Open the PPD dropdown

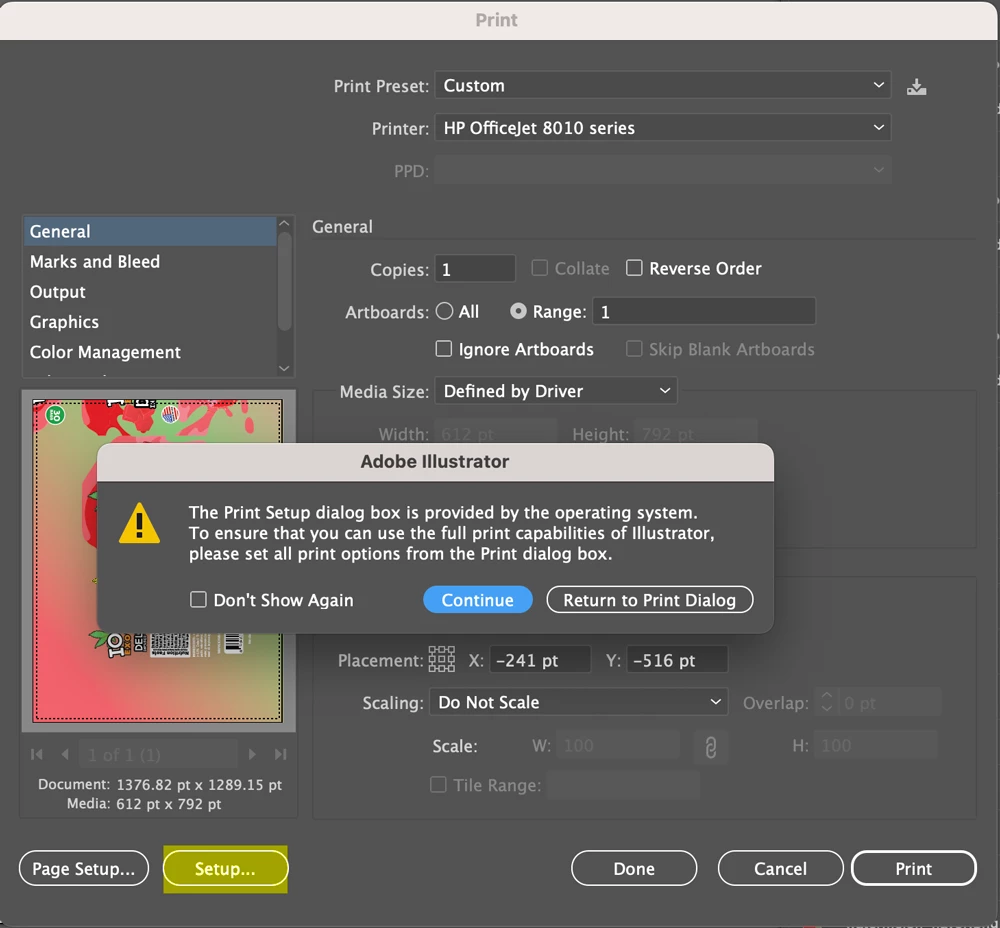tap(663, 170)
